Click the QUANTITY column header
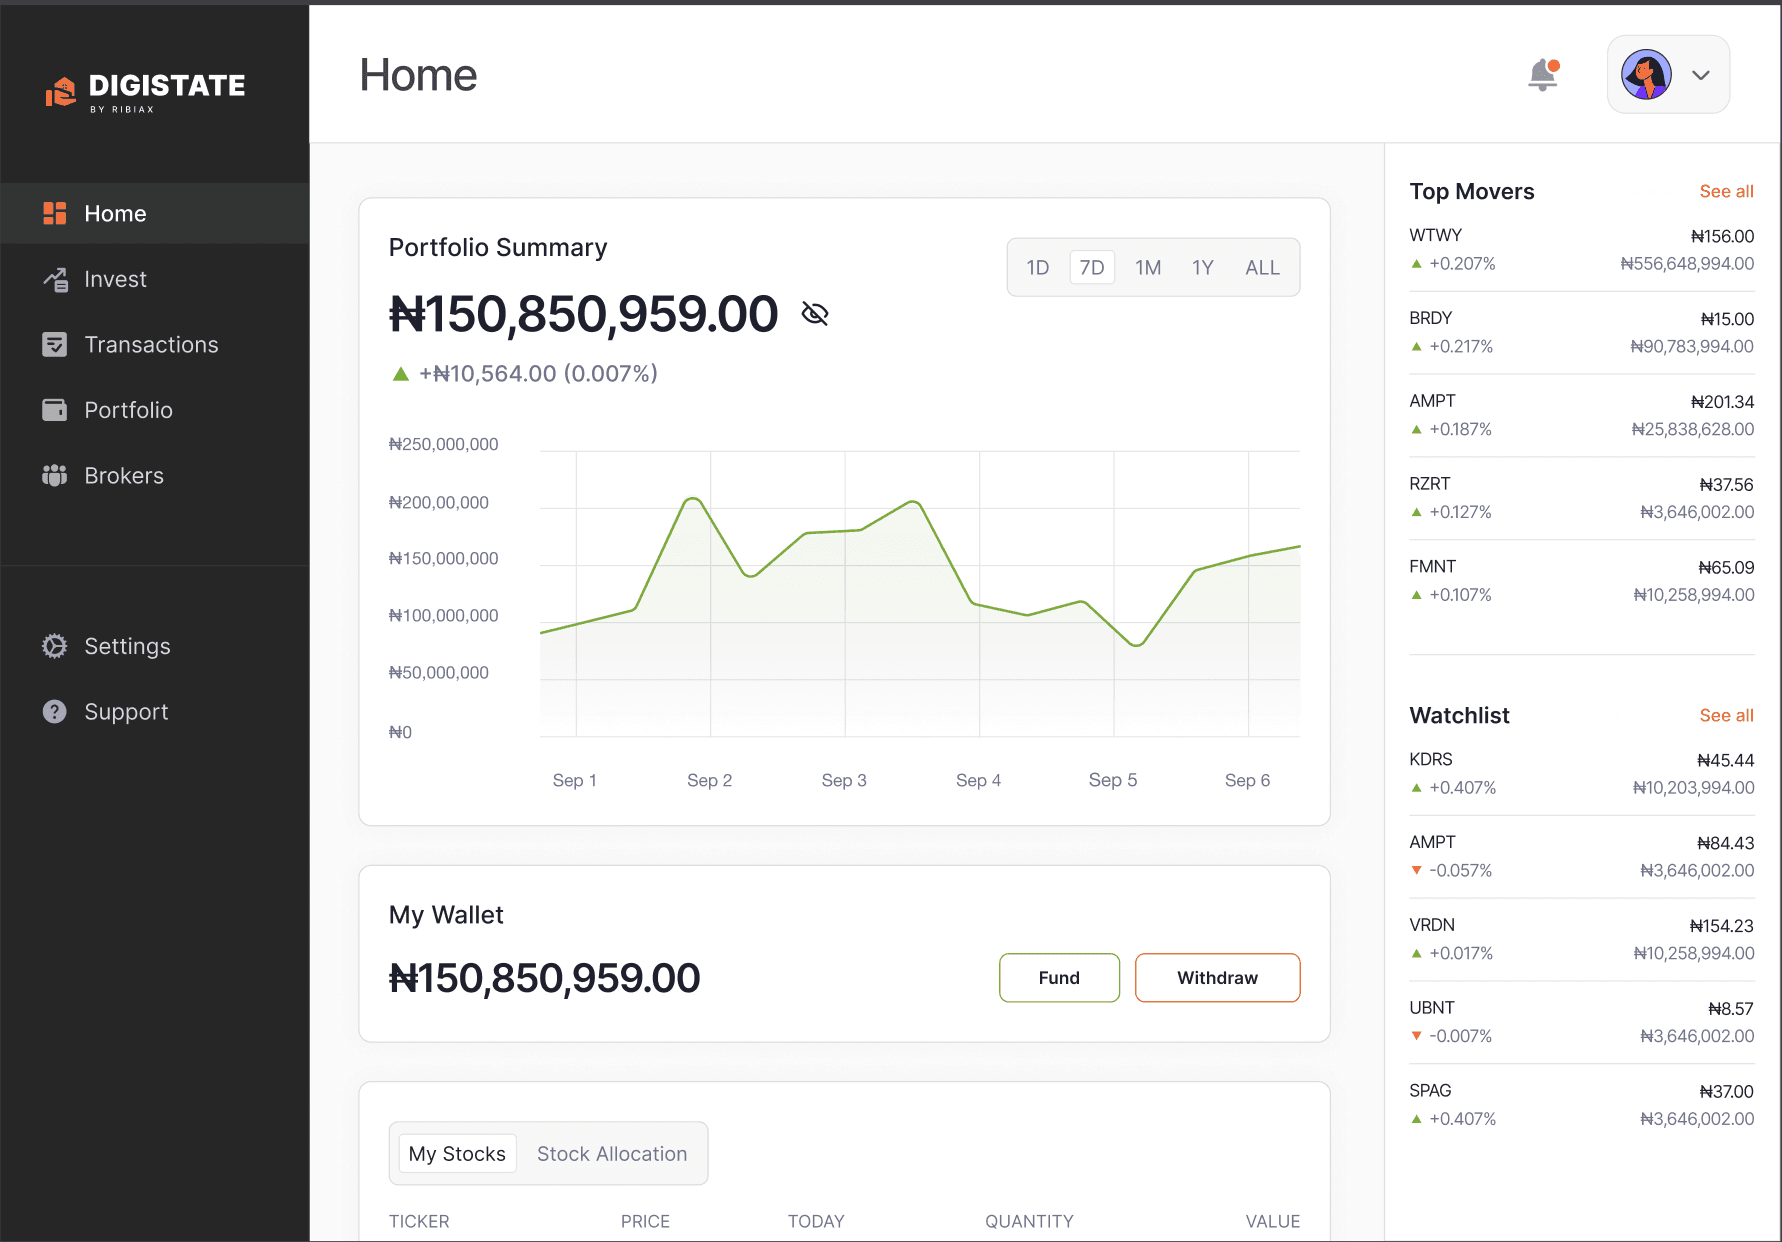The height and width of the screenshot is (1242, 1782). click(x=1029, y=1221)
